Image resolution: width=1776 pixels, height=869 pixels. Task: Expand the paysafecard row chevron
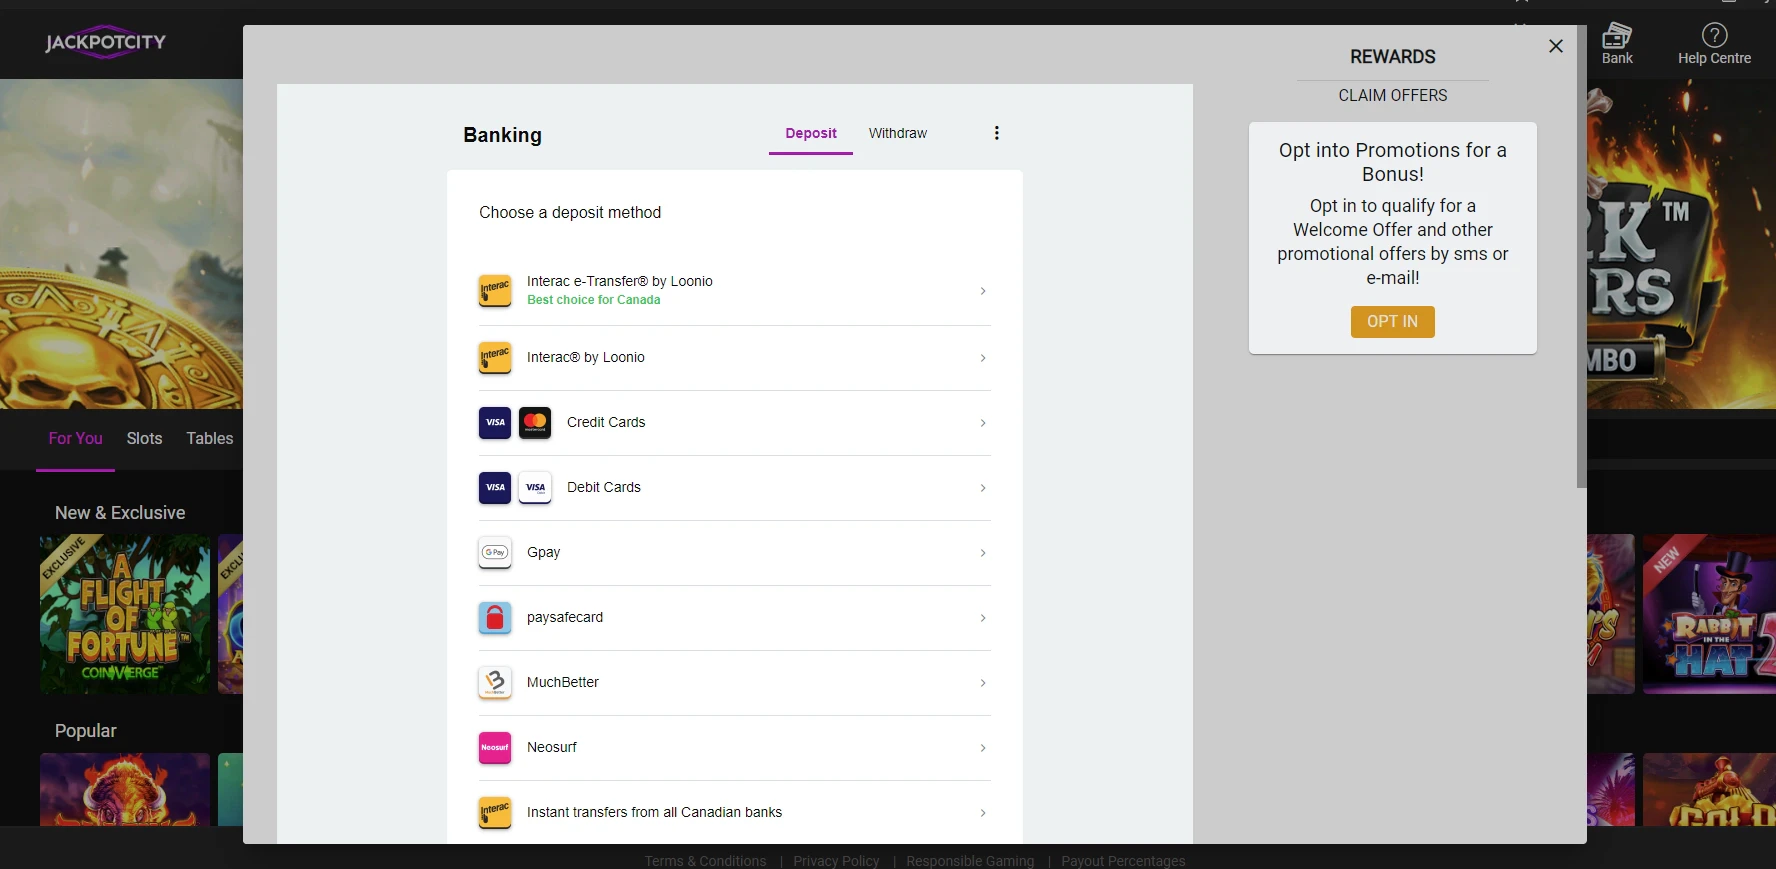pyautogui.click(x=983, y=618)
